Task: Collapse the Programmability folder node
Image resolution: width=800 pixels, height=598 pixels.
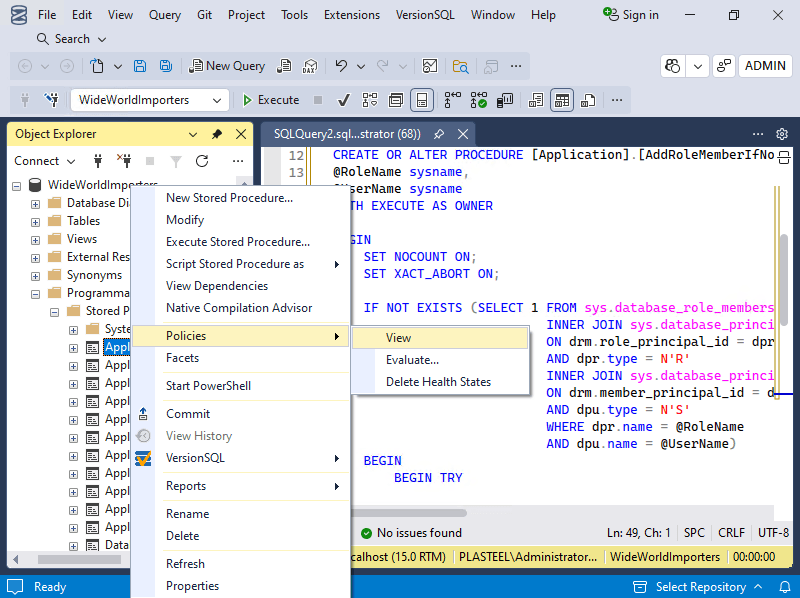Action: [35, 294]
